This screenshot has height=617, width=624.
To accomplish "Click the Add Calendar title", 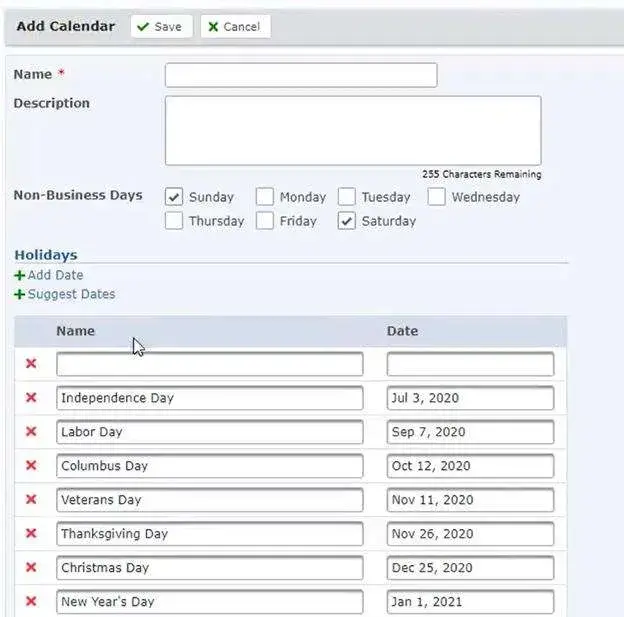I will (x=66, y=26).
